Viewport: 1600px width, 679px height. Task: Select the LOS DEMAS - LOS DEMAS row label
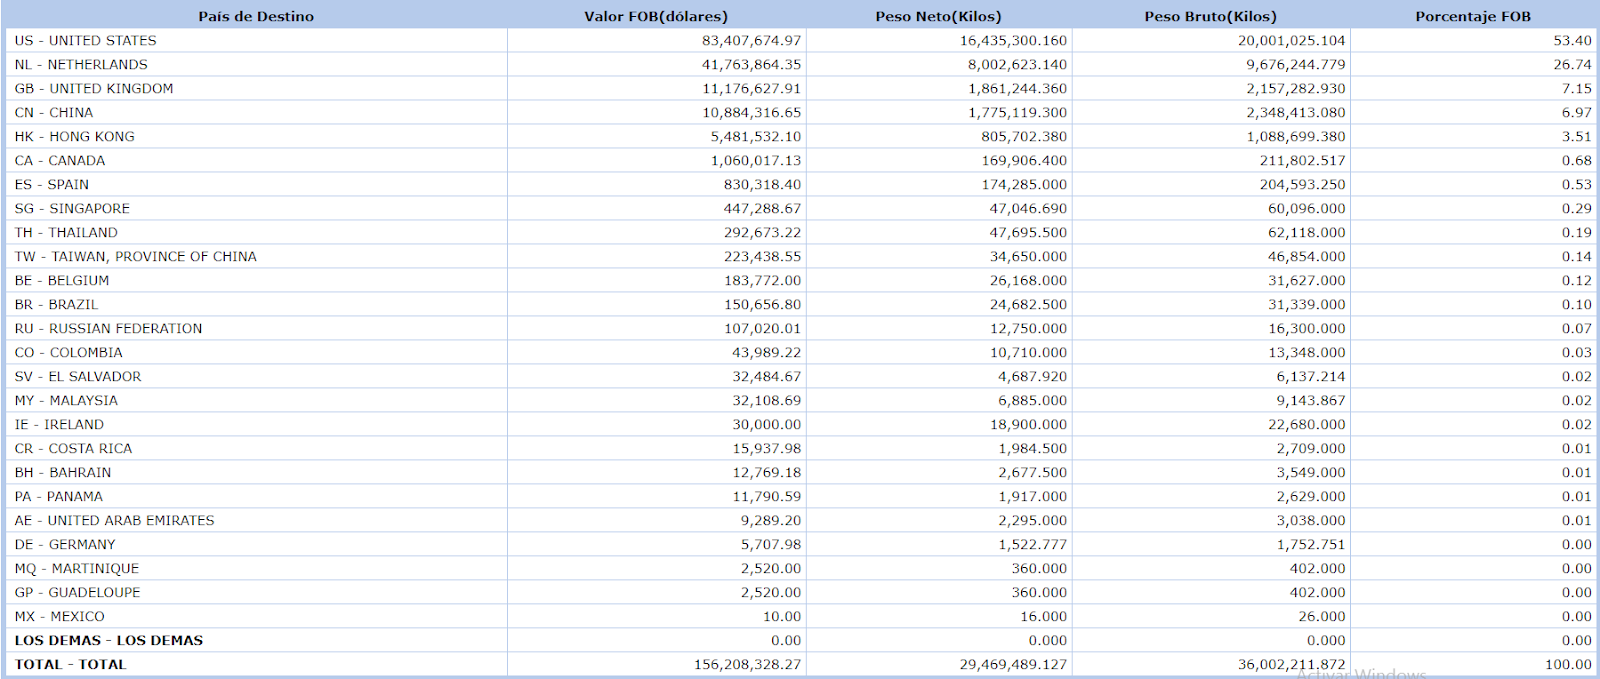pos(109,640)
